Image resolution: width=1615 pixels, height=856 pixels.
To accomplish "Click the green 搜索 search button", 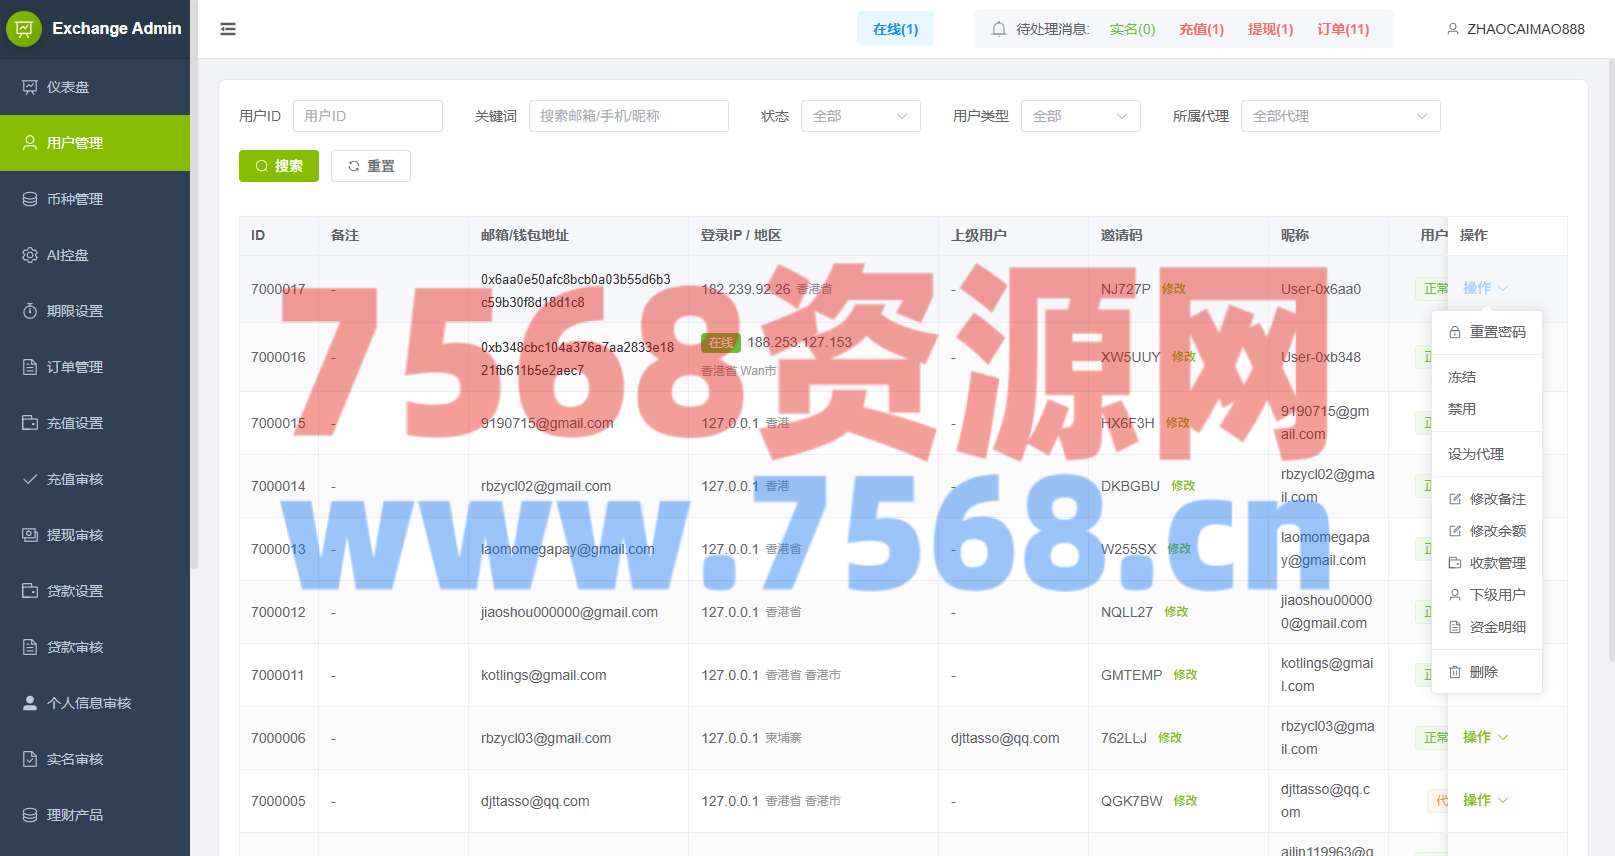I will click(x=279, y=166).
